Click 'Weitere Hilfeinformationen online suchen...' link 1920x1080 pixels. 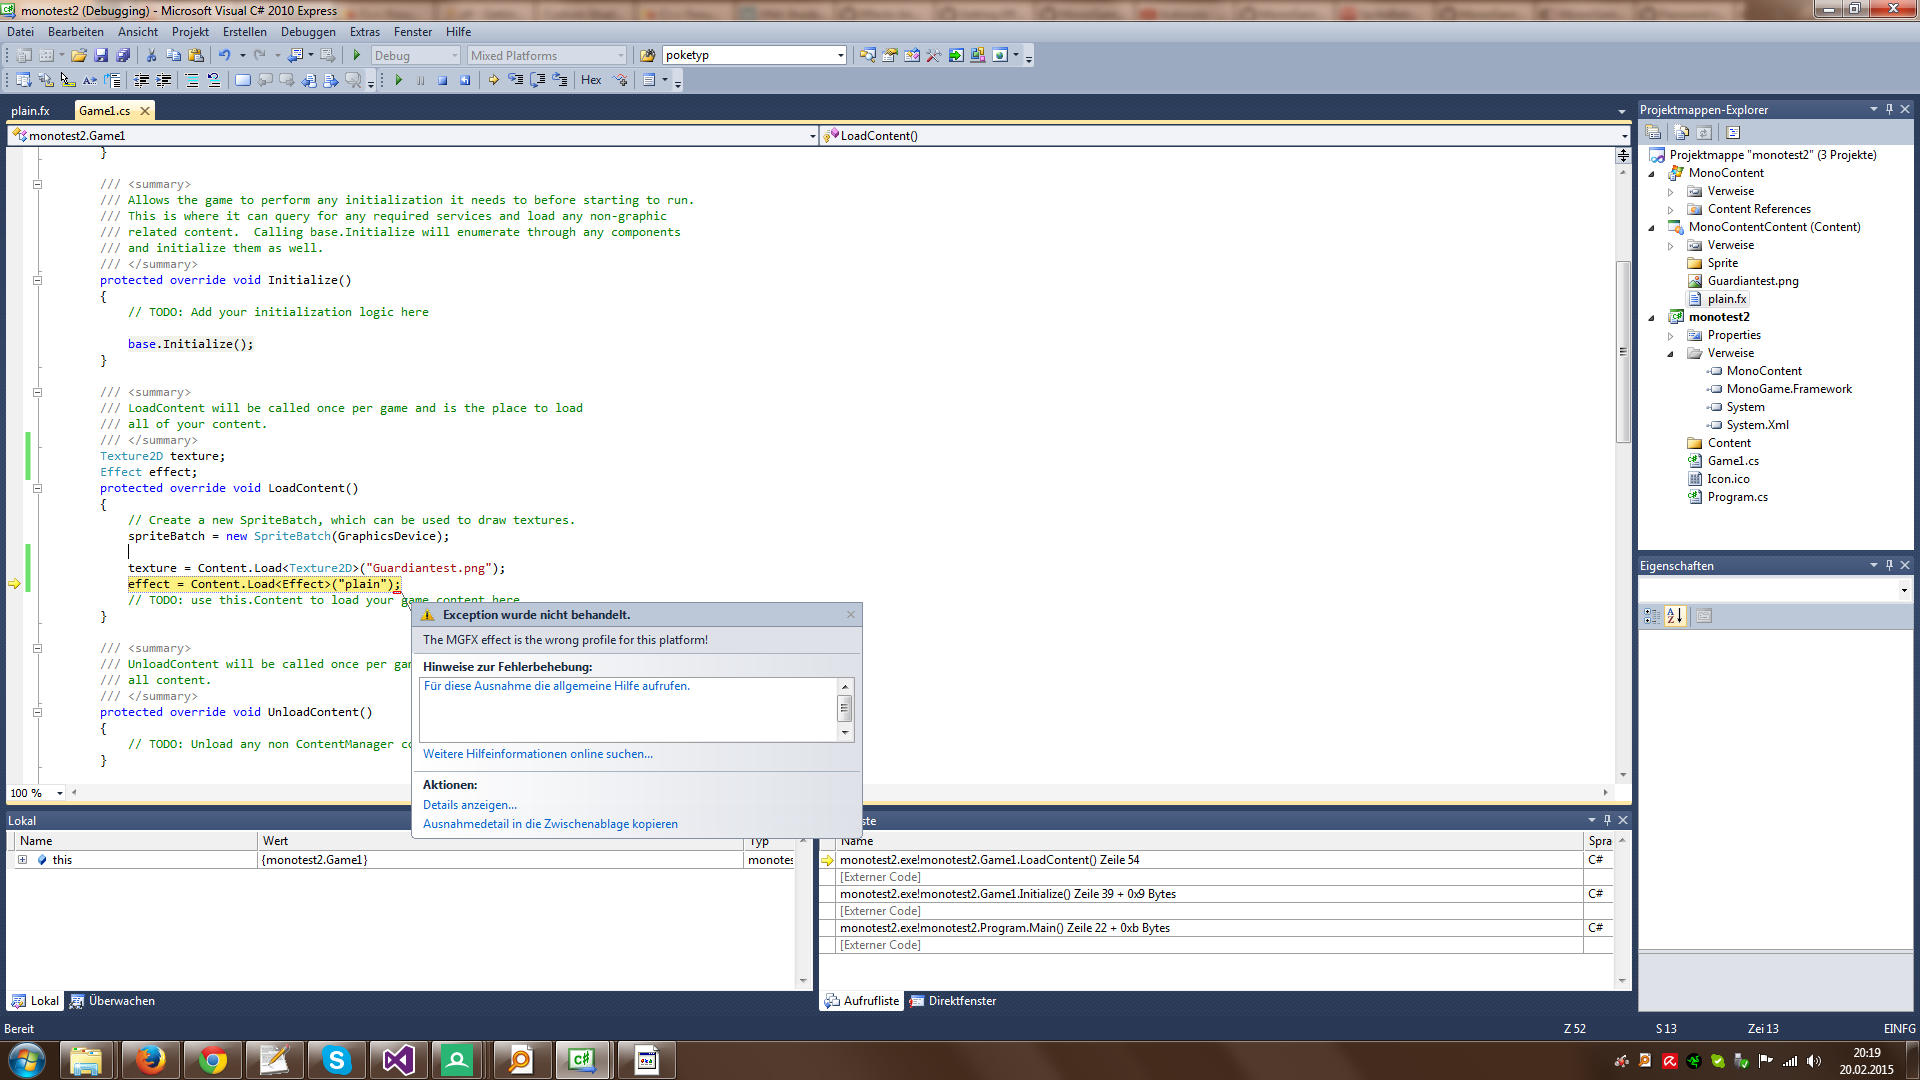coord(538,754)
